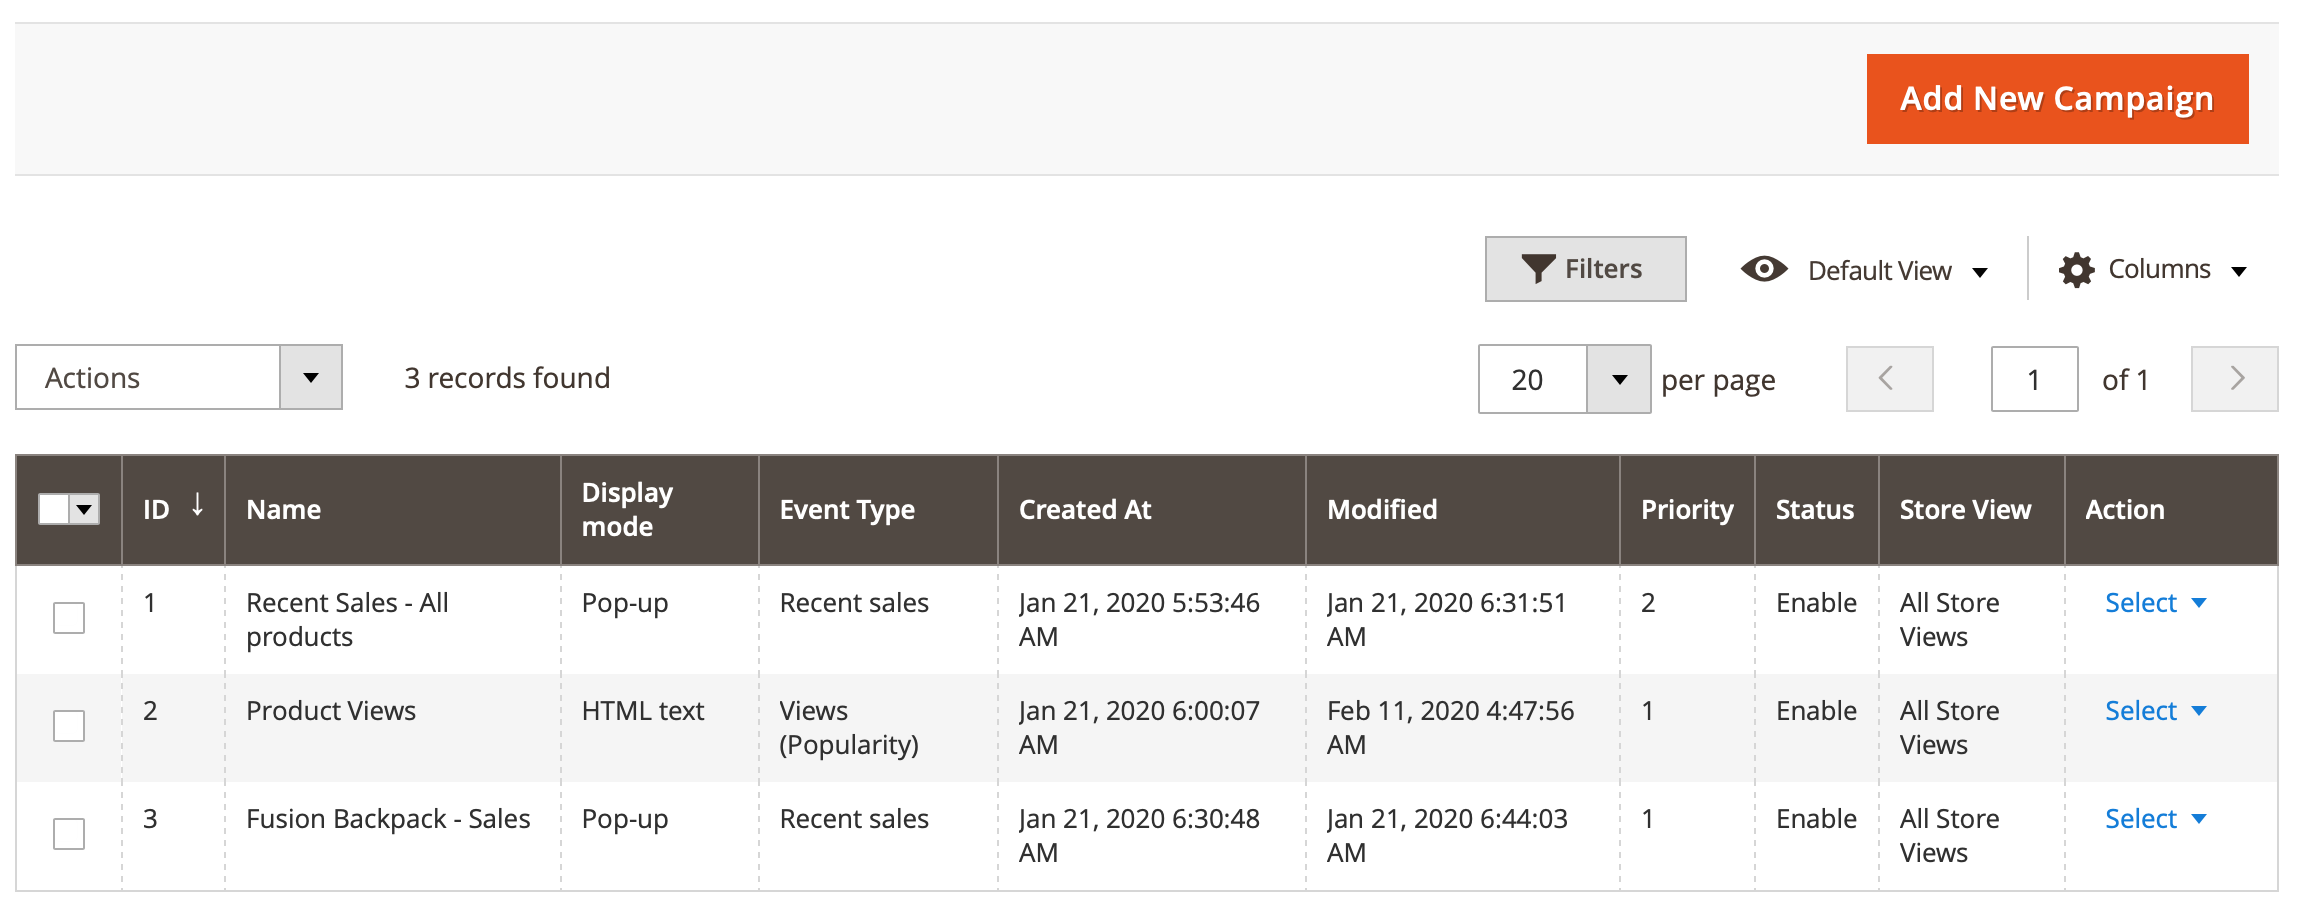Screen dimensions: 2300x910
Task: Sort by the Created At column
Action: [x=1152, y=510]
